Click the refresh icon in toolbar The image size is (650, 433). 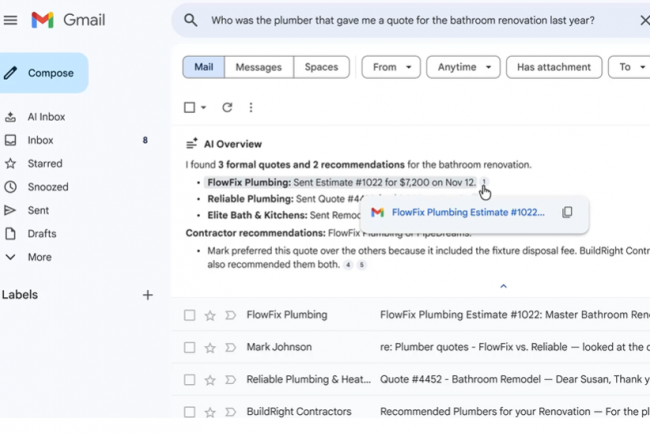pyautogui.click(x=227, y=107)
